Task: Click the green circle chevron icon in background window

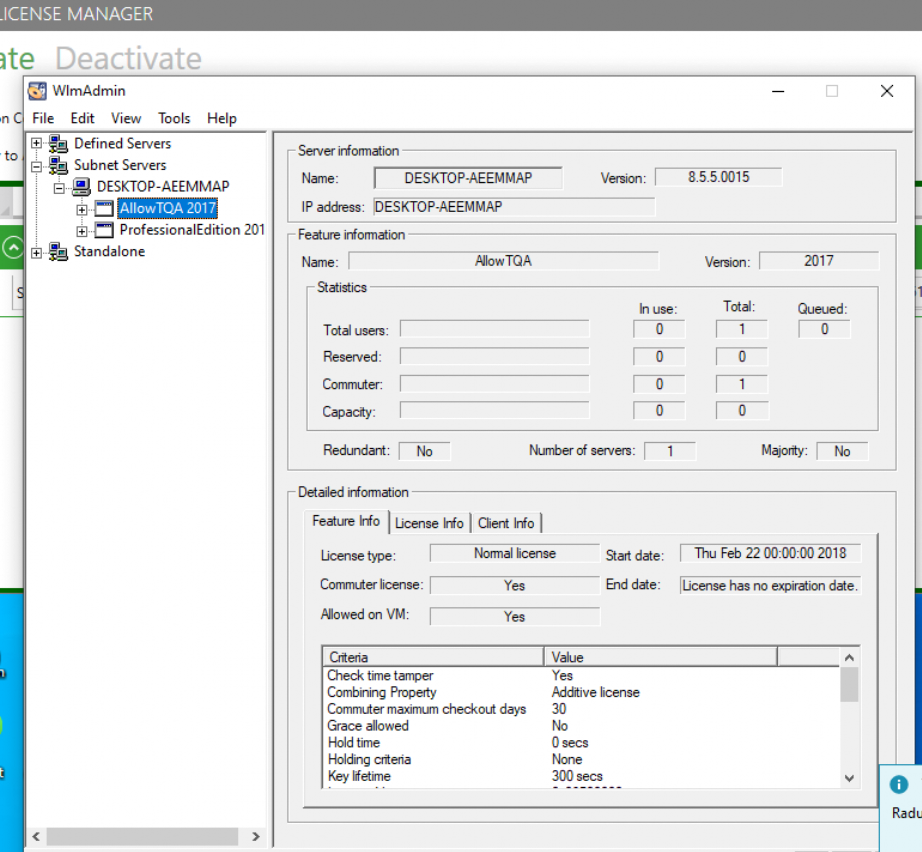Action: [x=12, y=248]
